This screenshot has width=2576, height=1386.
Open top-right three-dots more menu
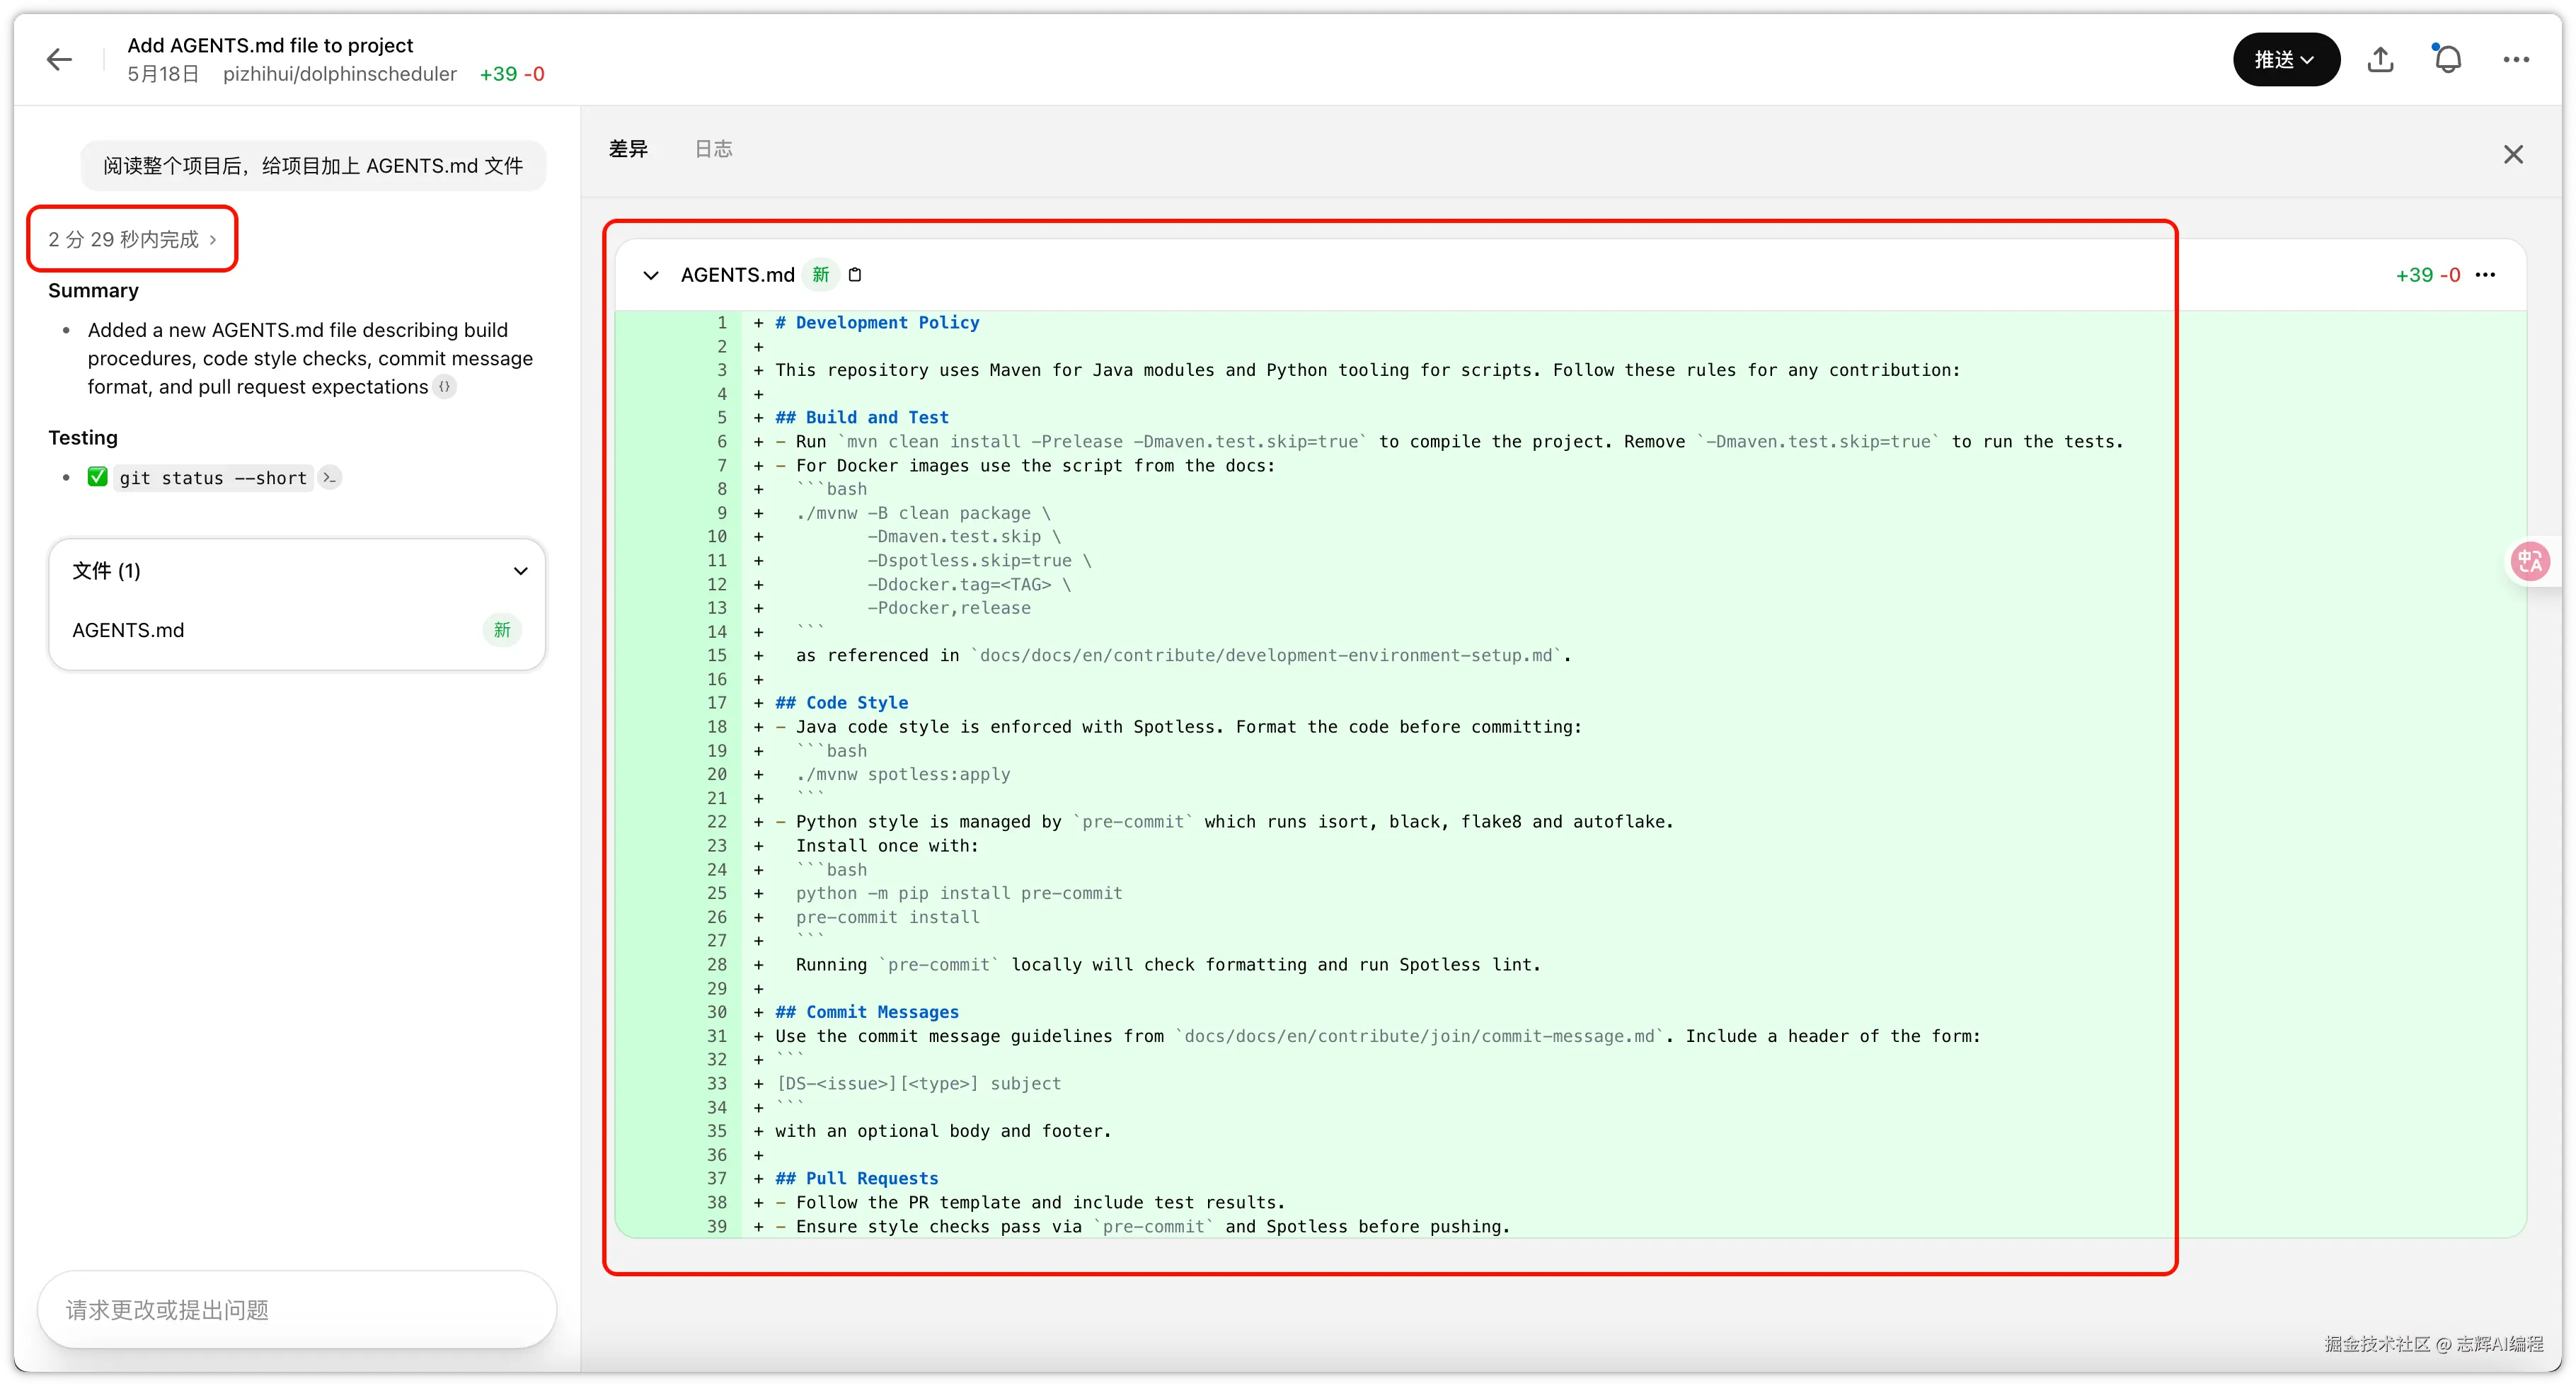coord(2516,60)
